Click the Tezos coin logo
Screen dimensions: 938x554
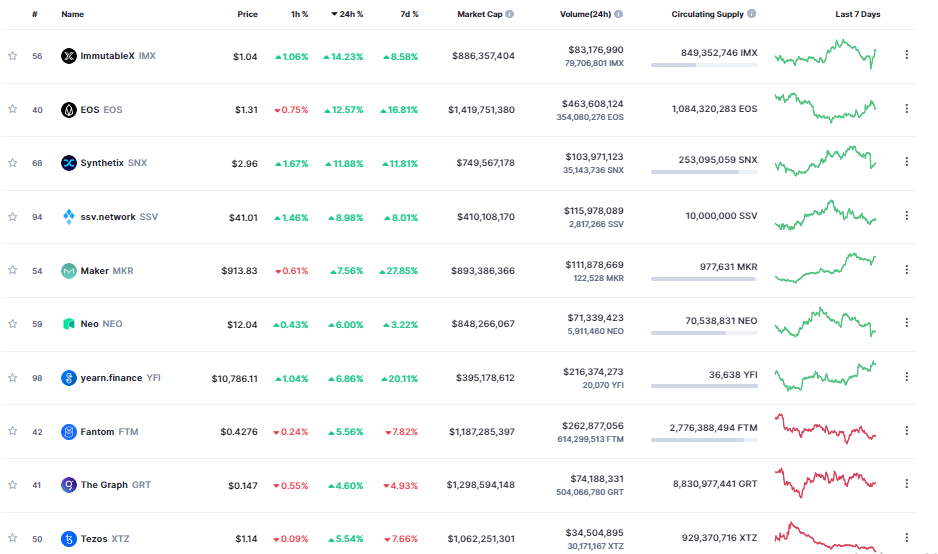(69, 538)
